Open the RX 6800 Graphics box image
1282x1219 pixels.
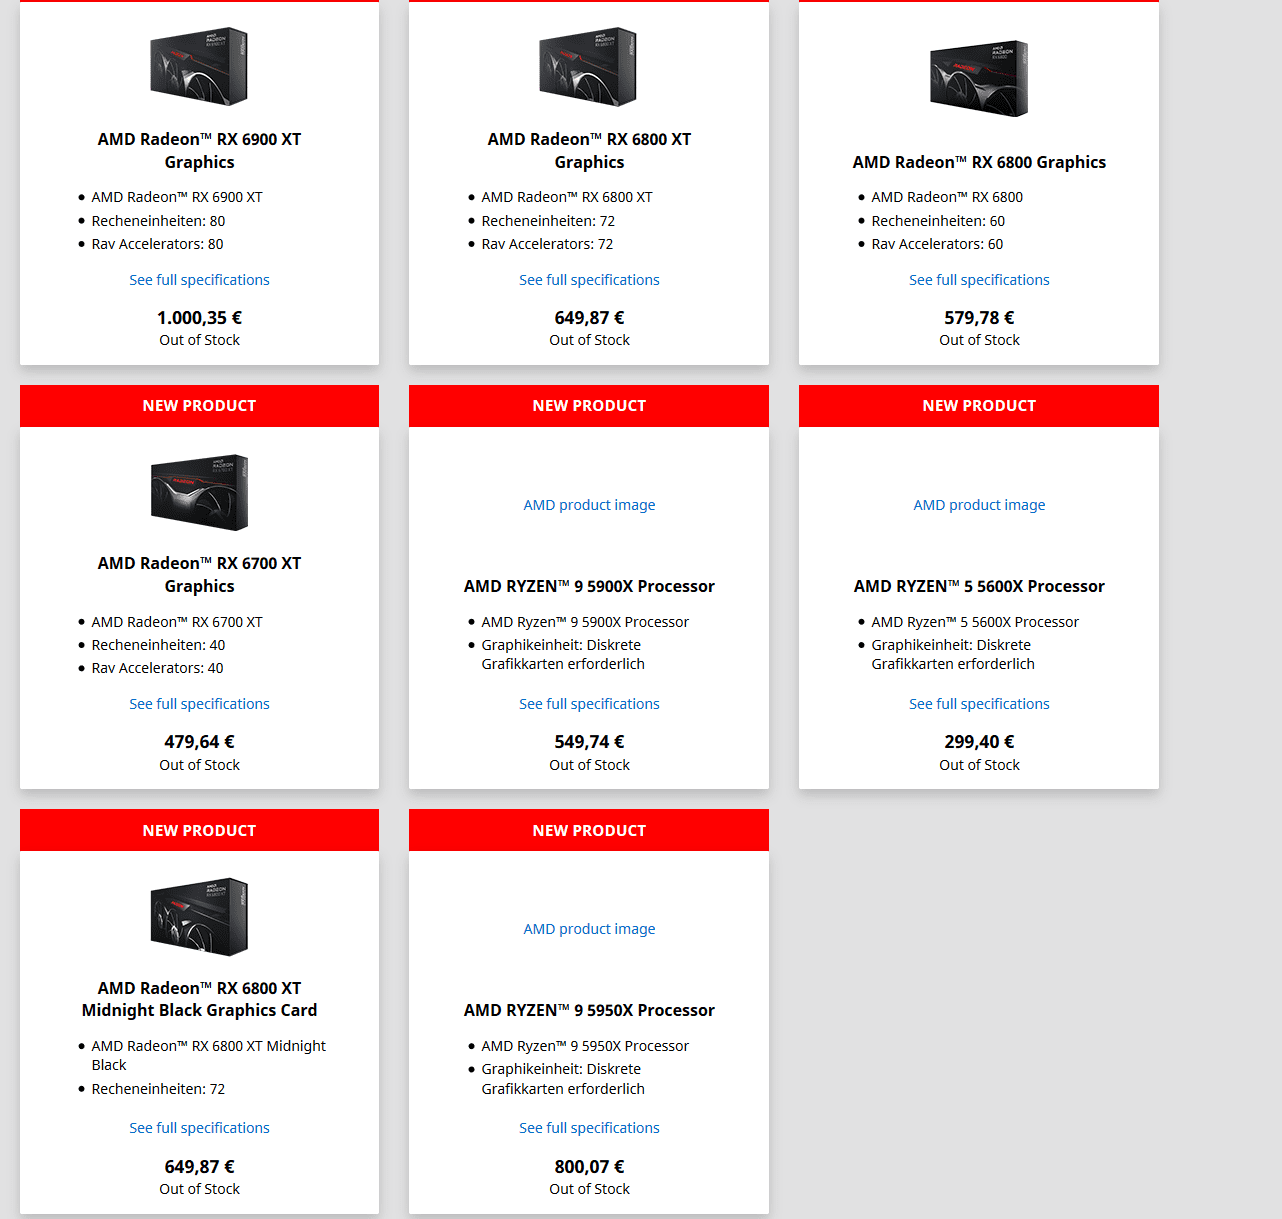pos(979,78)
